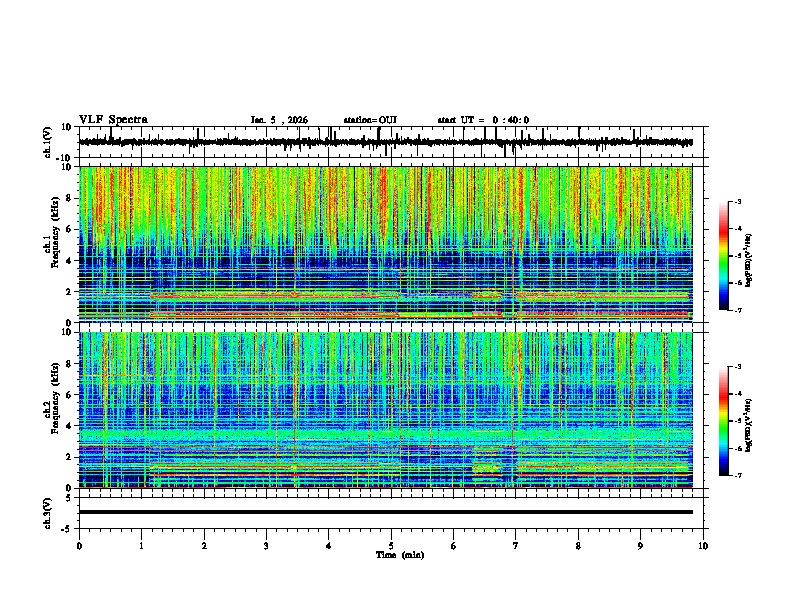Click the "-5" tick on ch.3(V) axis
This screenshot has height=612, width=792.
coord(68,529)
